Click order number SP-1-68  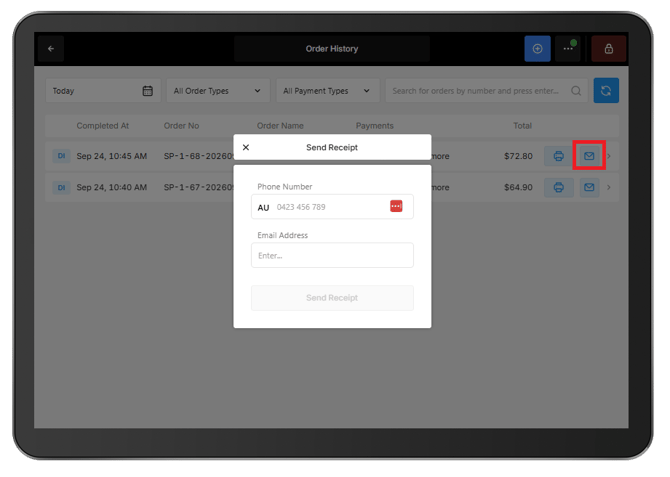coord(198,156)
